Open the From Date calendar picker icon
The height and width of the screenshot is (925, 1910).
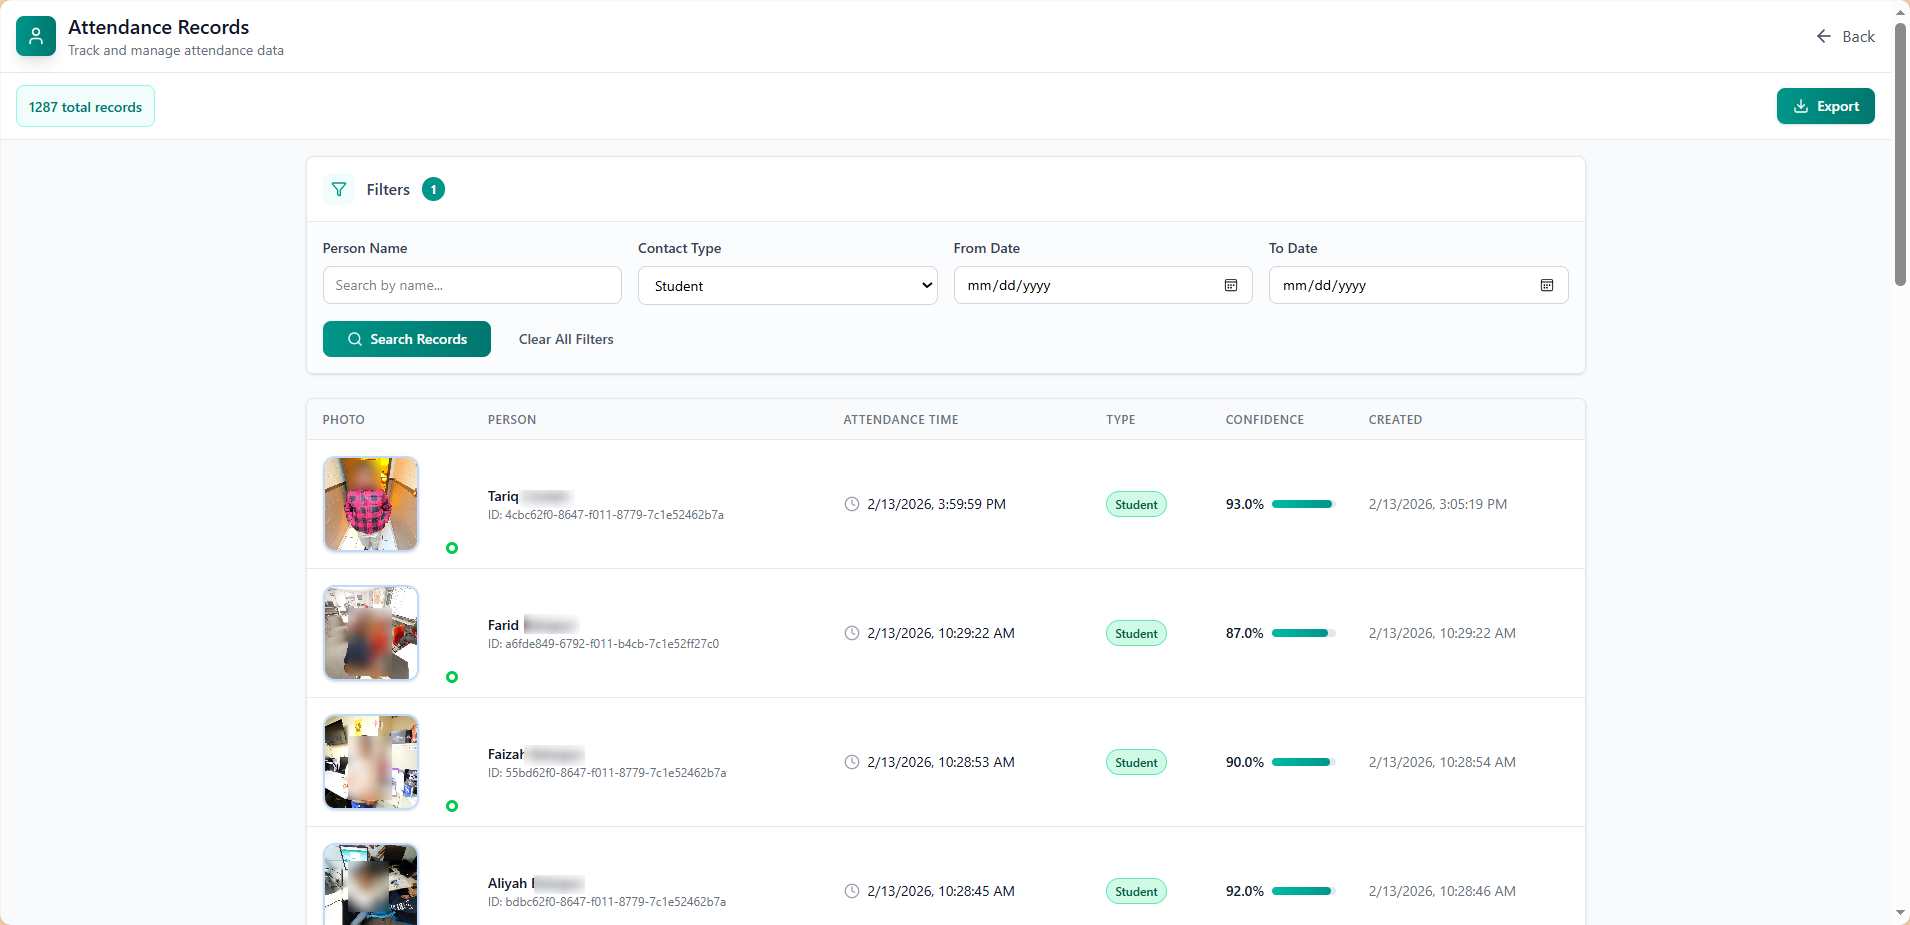pos(1231,286)
